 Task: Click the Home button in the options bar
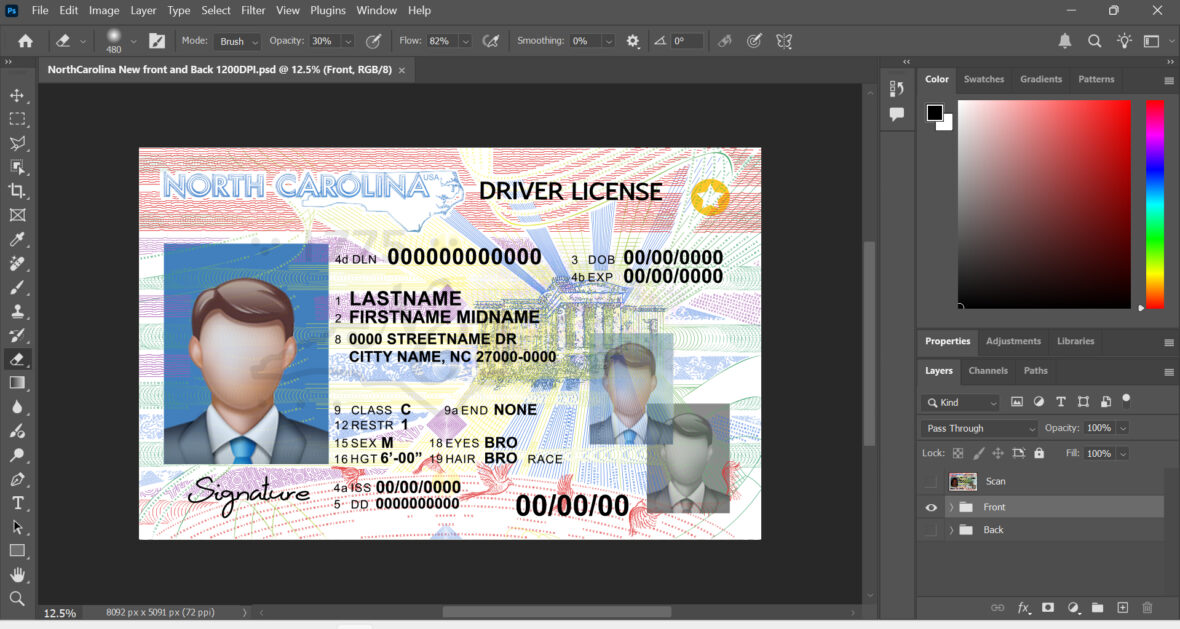[24, 41]
